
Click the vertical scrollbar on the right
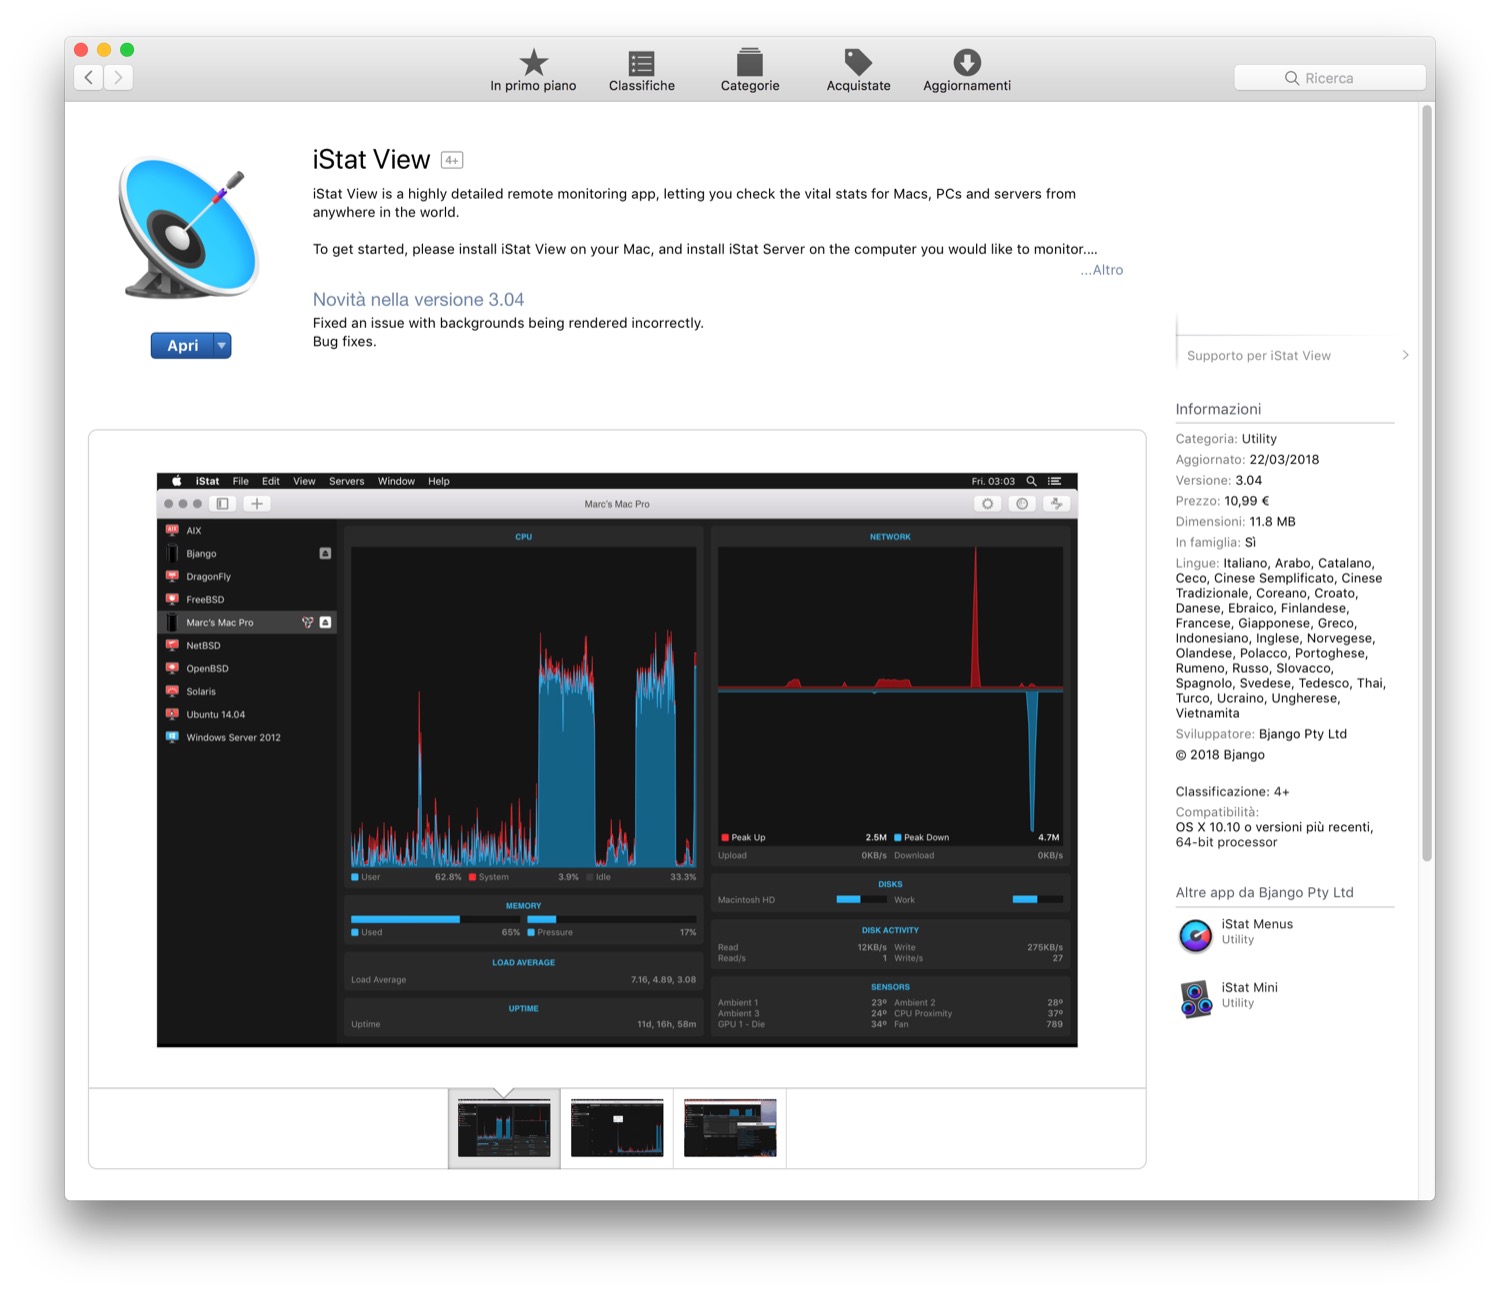click(x=1427, y=482)
